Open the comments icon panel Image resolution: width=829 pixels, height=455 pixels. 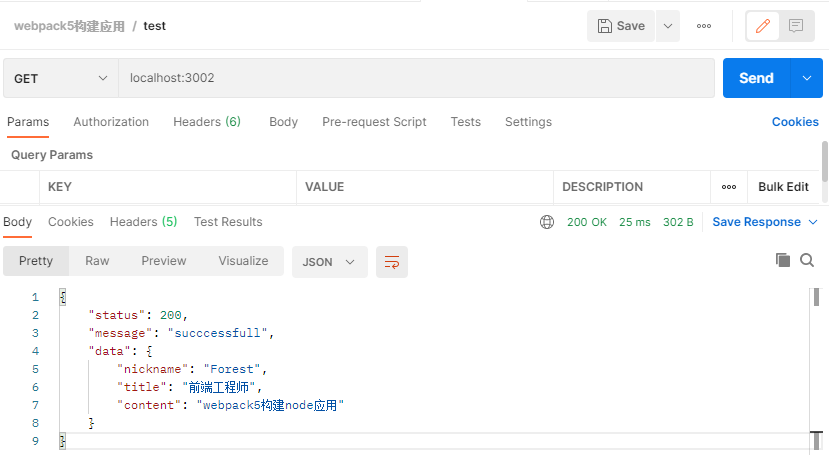(796, 26)
